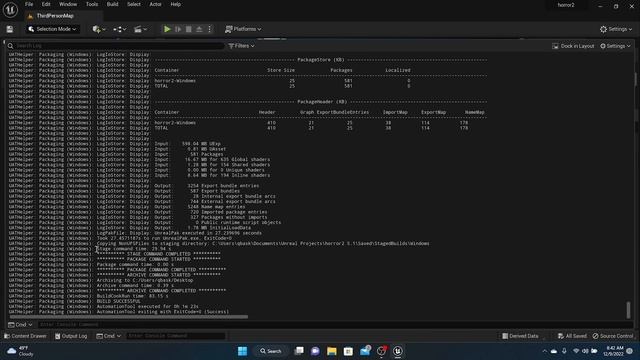Click the skip frame play button

[x=178, y=29]
